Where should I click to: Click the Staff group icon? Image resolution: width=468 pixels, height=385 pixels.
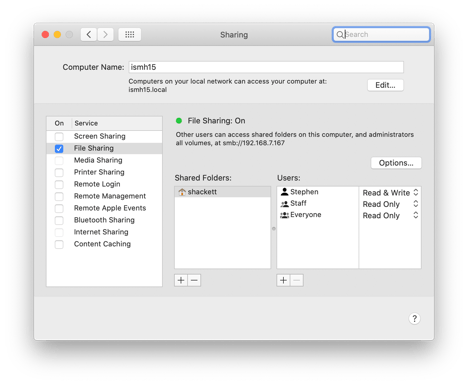[x=284, y=203]
